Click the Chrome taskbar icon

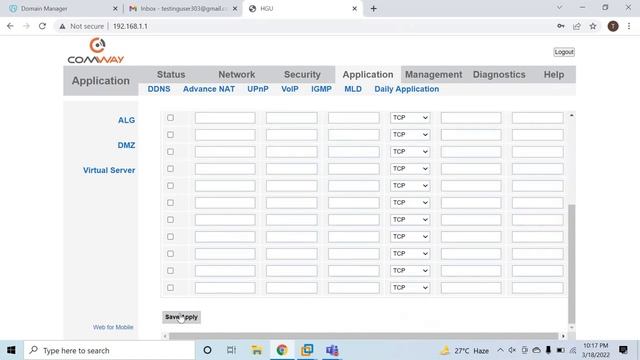tap(282, 350)
